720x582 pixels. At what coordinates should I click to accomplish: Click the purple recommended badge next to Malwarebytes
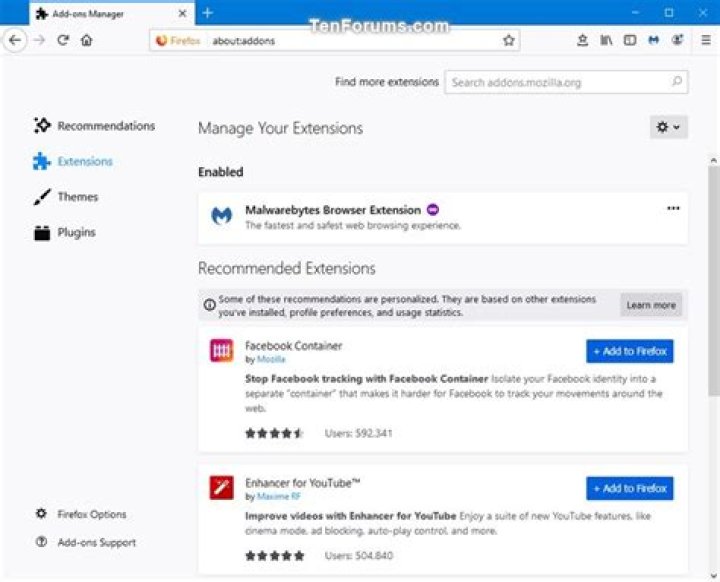pos(433,210)
